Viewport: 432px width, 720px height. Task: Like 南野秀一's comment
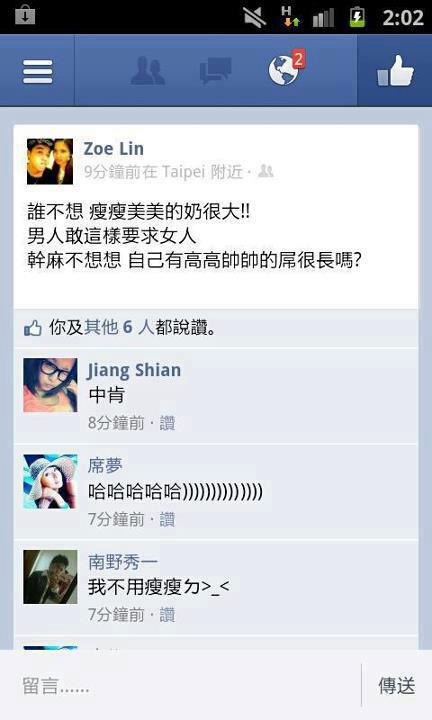coord(167,615)
